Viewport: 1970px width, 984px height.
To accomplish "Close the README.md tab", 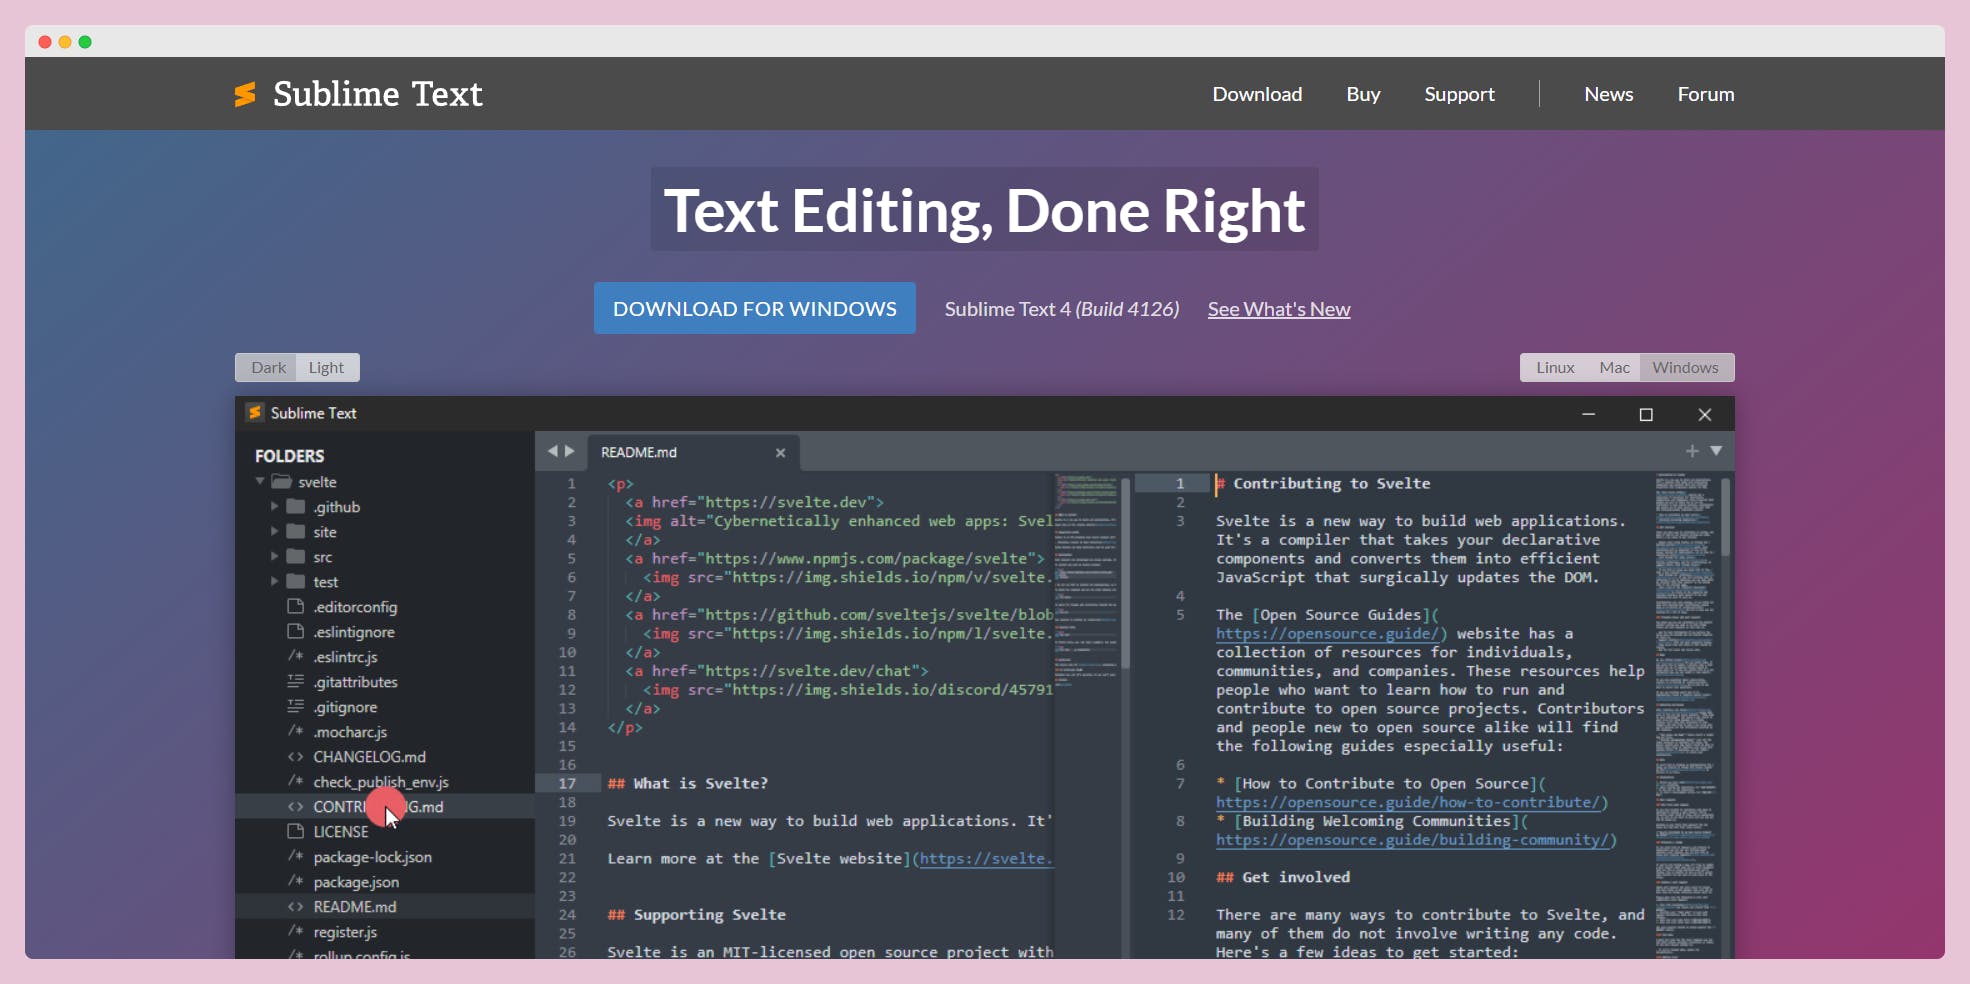I will (x=780, y=453).
